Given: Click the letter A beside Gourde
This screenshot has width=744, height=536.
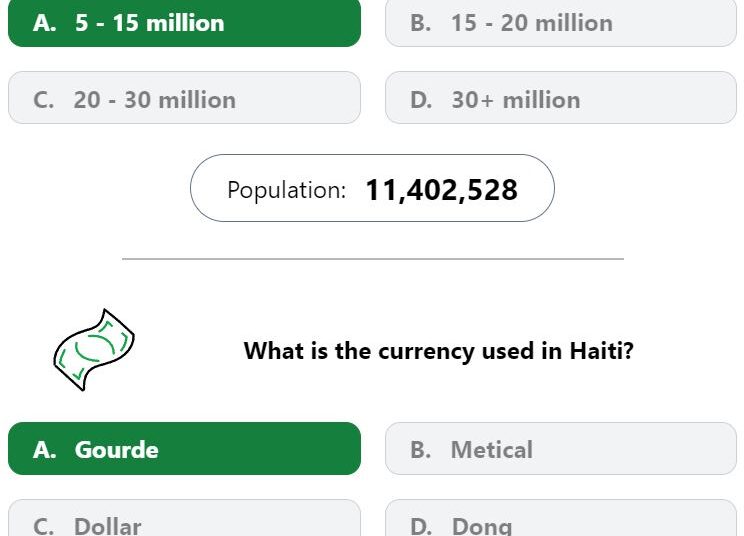Looking at the screenshot, I should click(44, 450).
